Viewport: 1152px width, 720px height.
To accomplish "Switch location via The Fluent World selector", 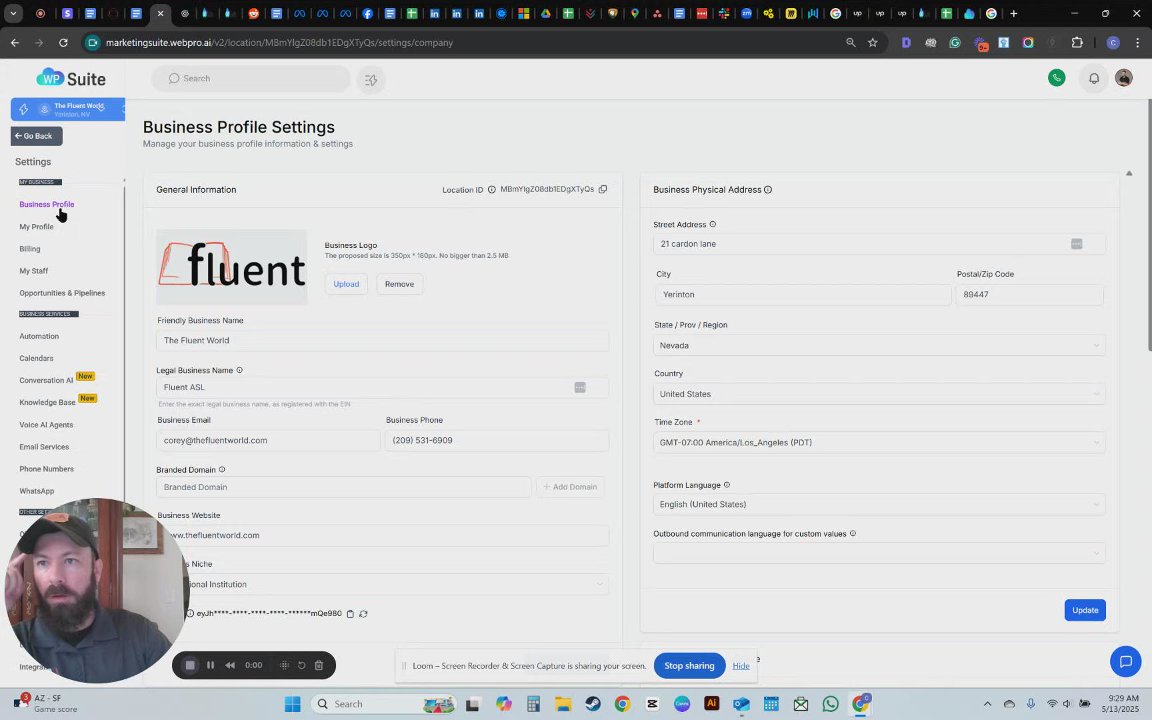I will point(68,109).
